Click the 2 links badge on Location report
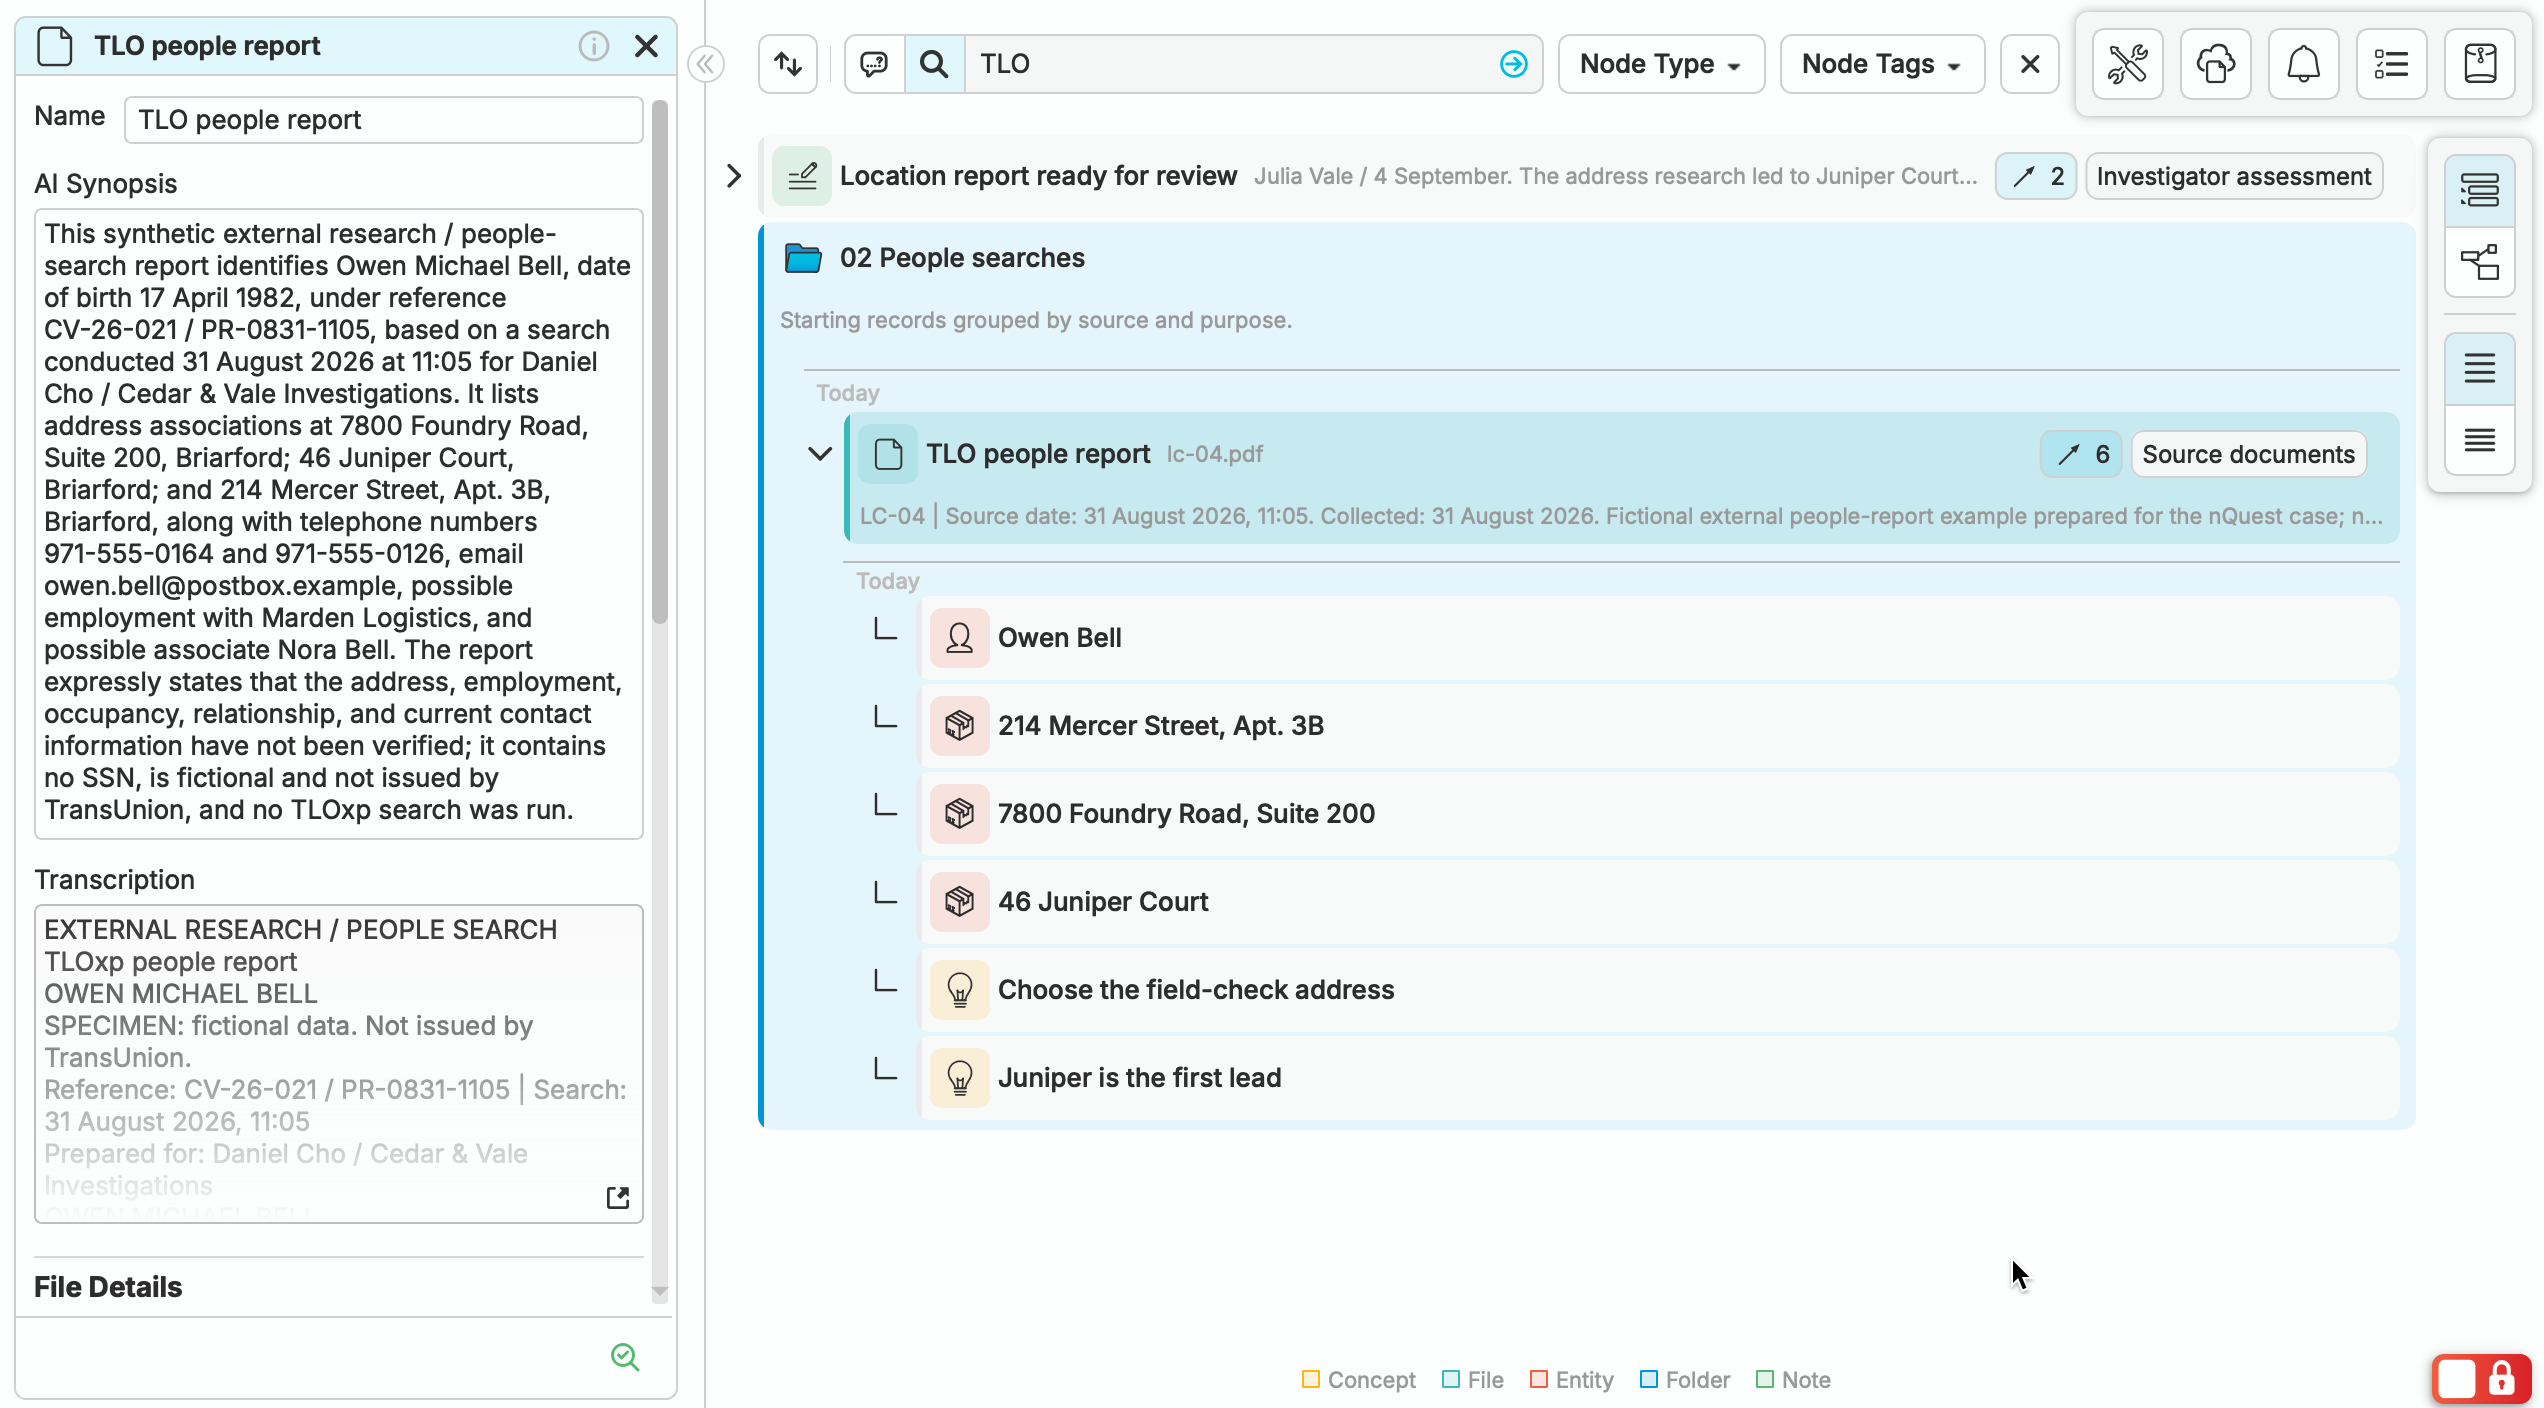This screenshot has width=2544, height=1408. click(2036, 176)
